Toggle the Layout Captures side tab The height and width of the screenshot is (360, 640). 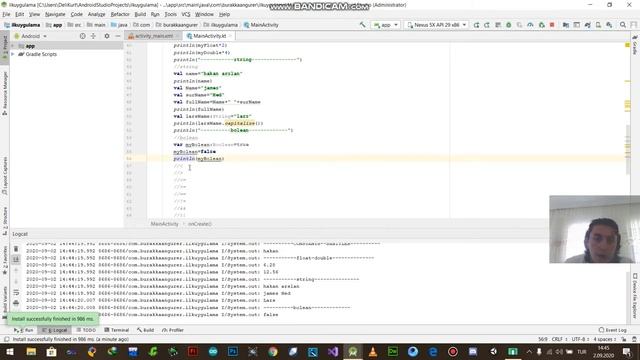5,176
